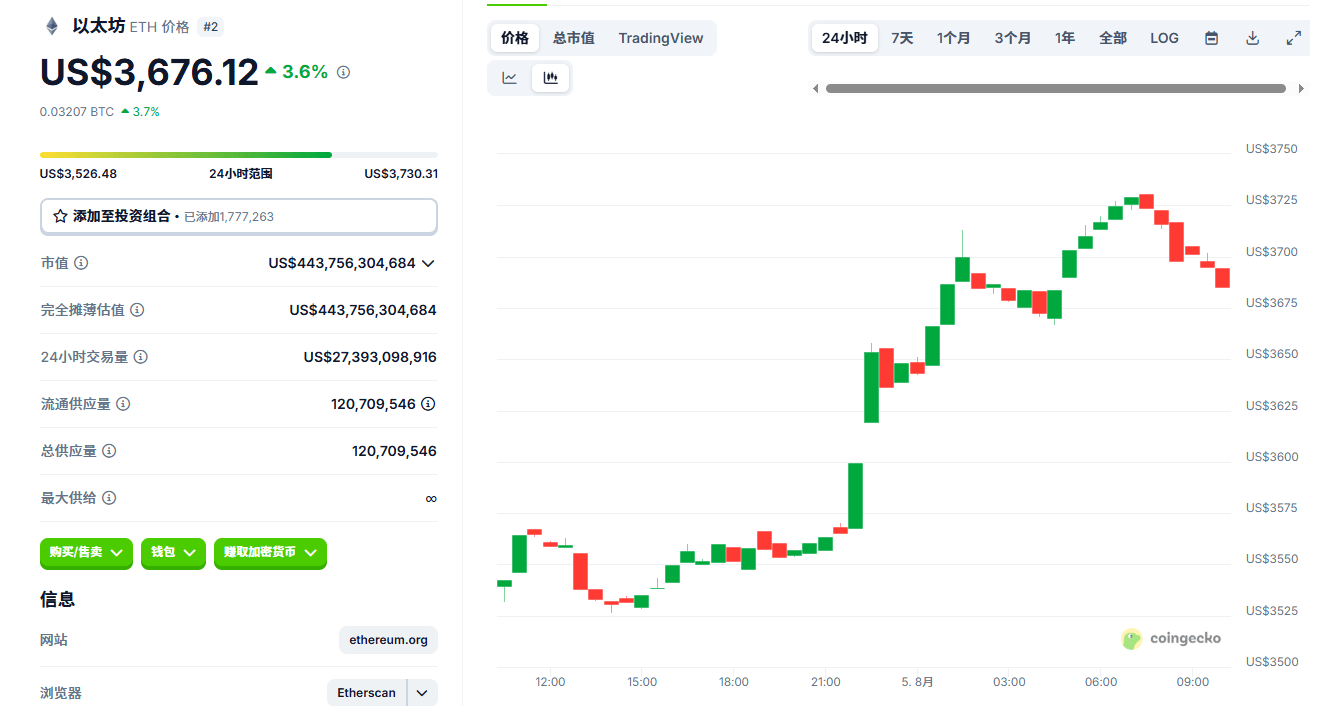Screen dimensions: 1325x706
Task: Click the info icon beside circulating supply value
Action: click(428, 404)
